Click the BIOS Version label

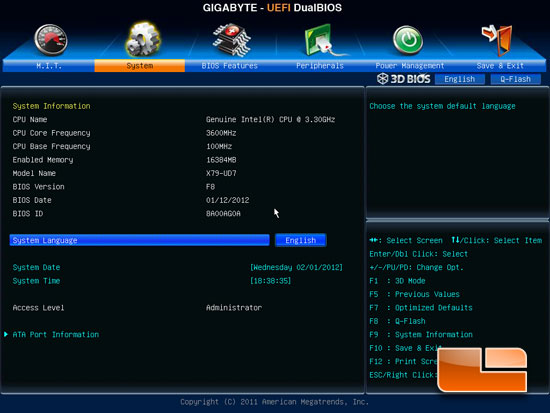pyautogui.click(x=38, y=187)
